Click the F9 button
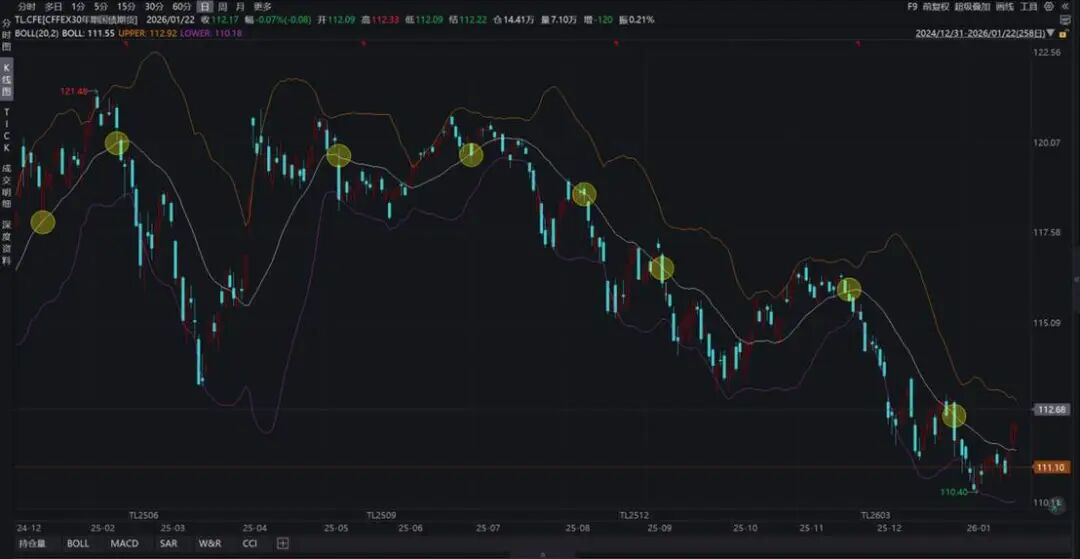This screenshot has width=1080, height=559. 912,6
